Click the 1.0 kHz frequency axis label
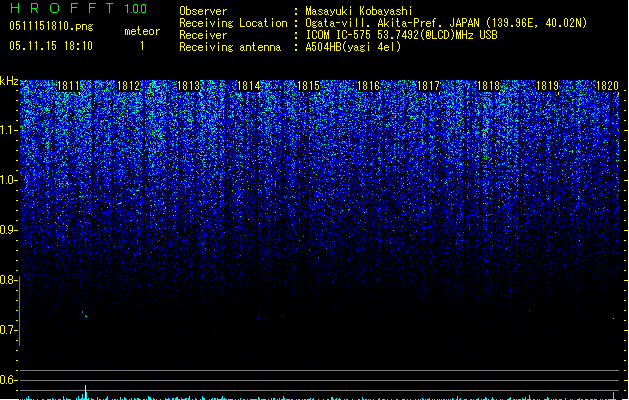Image resolution: width=629 pixels, height=400 pixels. [8, 180]
